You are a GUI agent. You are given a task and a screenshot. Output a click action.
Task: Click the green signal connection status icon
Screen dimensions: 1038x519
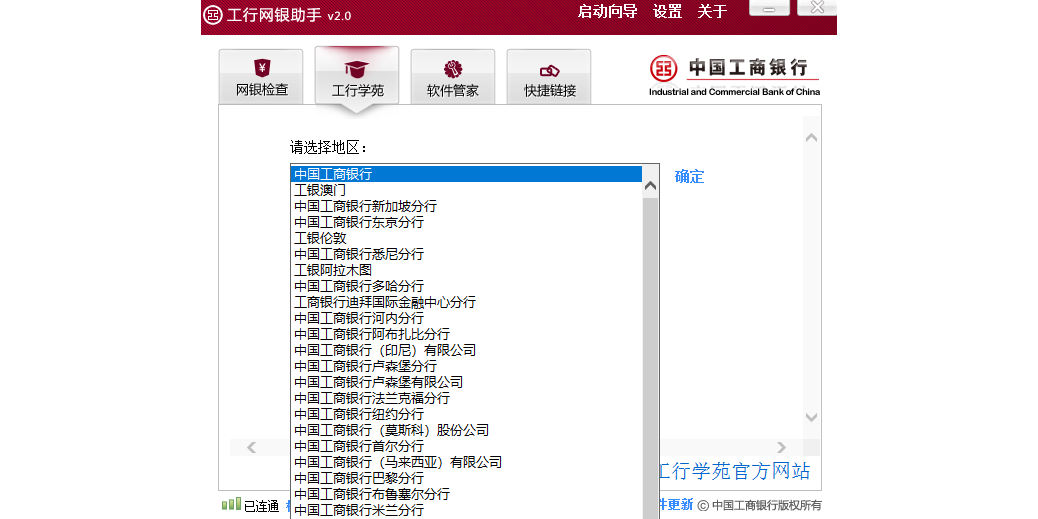tap(231, 504)
